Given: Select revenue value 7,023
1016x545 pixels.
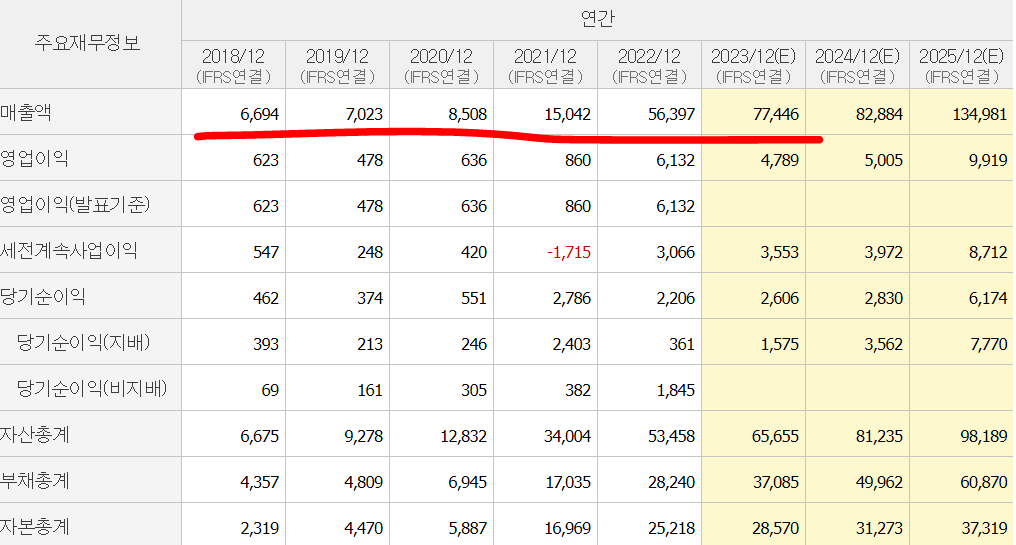Looking at the screenshot, I should point(364,115).
